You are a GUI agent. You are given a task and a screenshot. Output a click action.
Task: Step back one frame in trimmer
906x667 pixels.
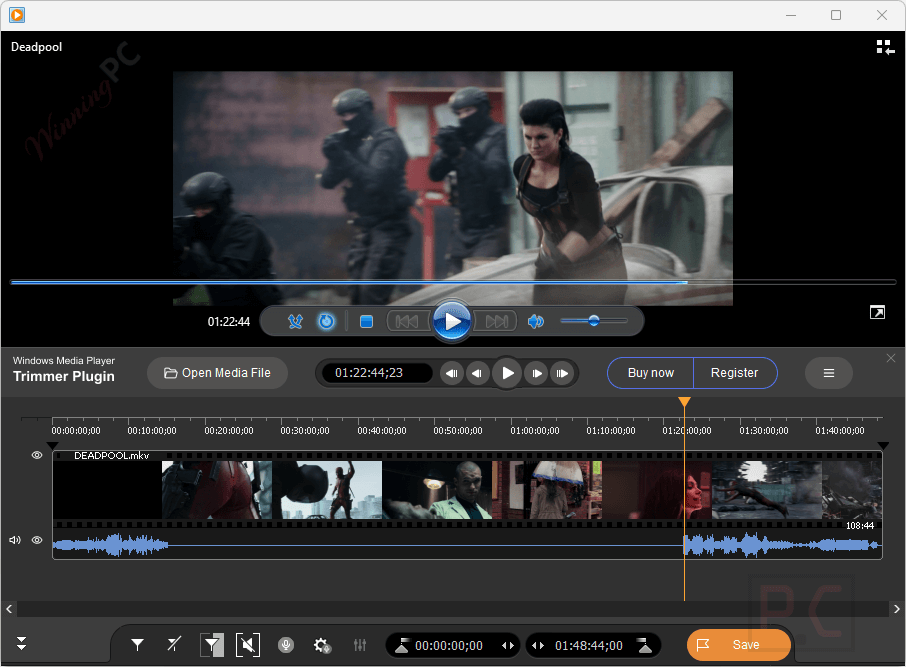(477, 373)
